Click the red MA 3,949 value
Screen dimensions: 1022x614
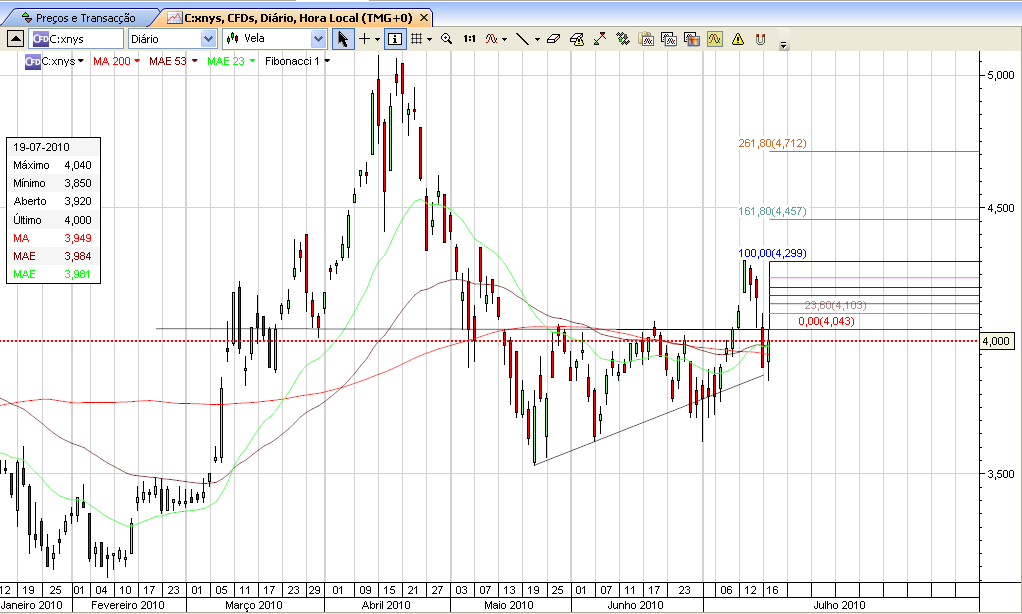(x=78, y=239)
